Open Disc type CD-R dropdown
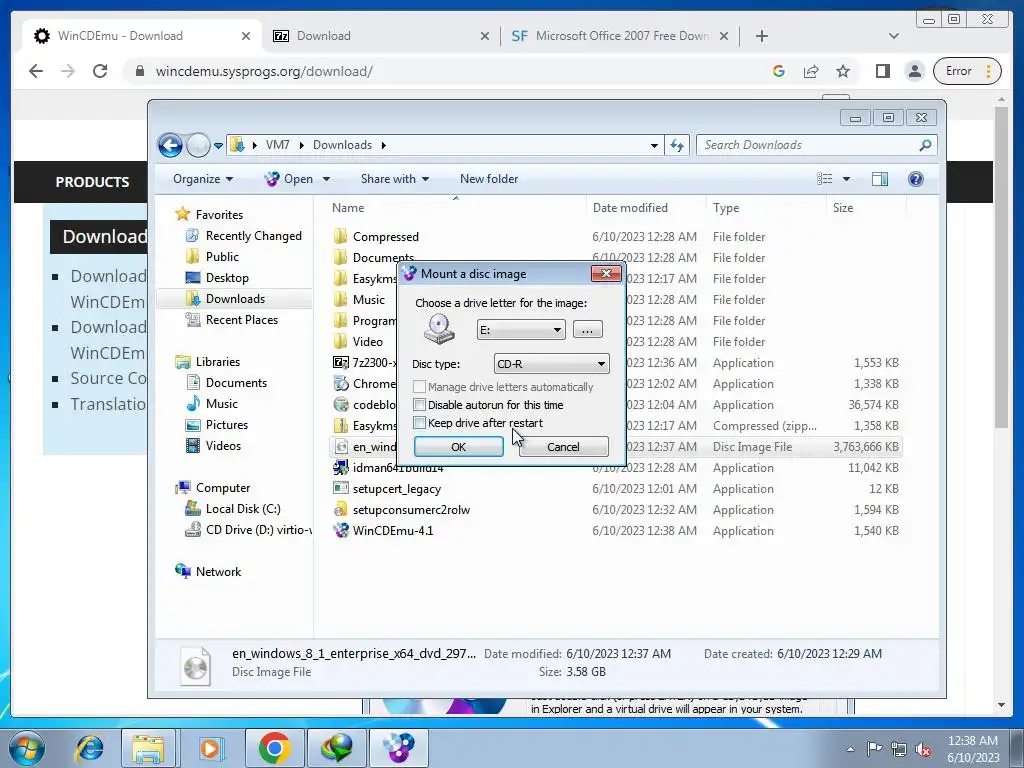 point(552,364)
